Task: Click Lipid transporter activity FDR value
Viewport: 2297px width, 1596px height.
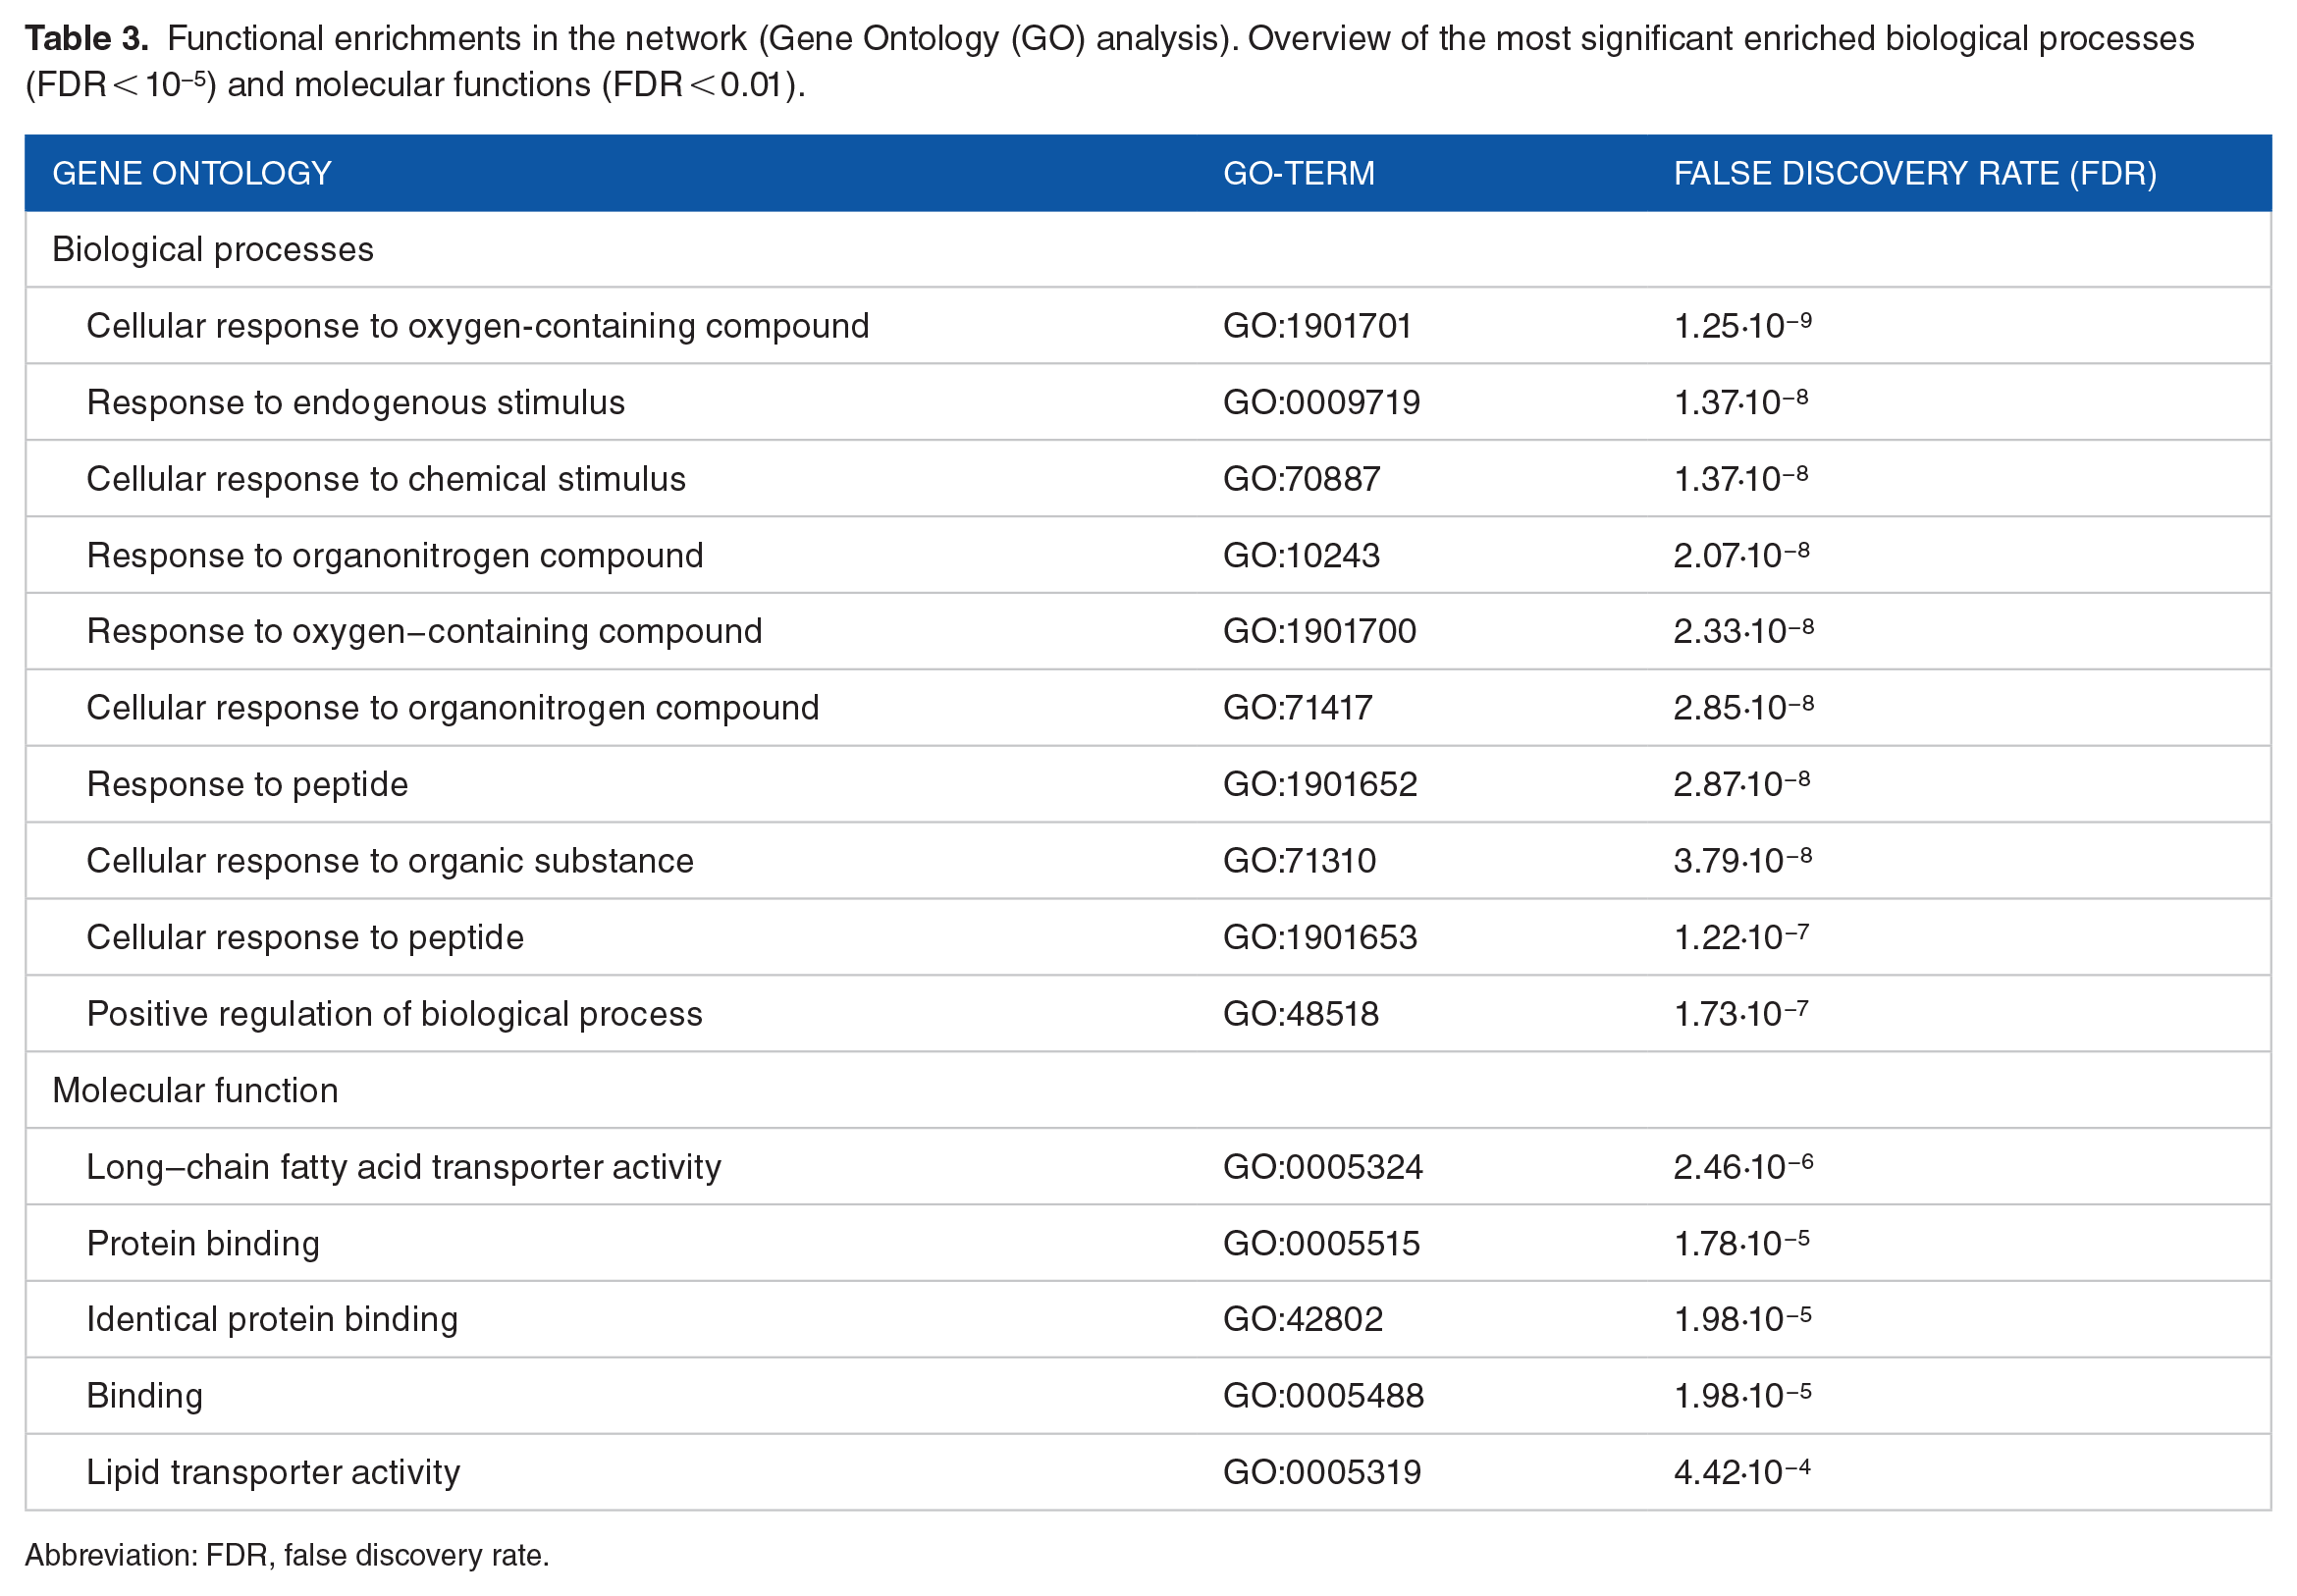Action: pos(1741,1471)
